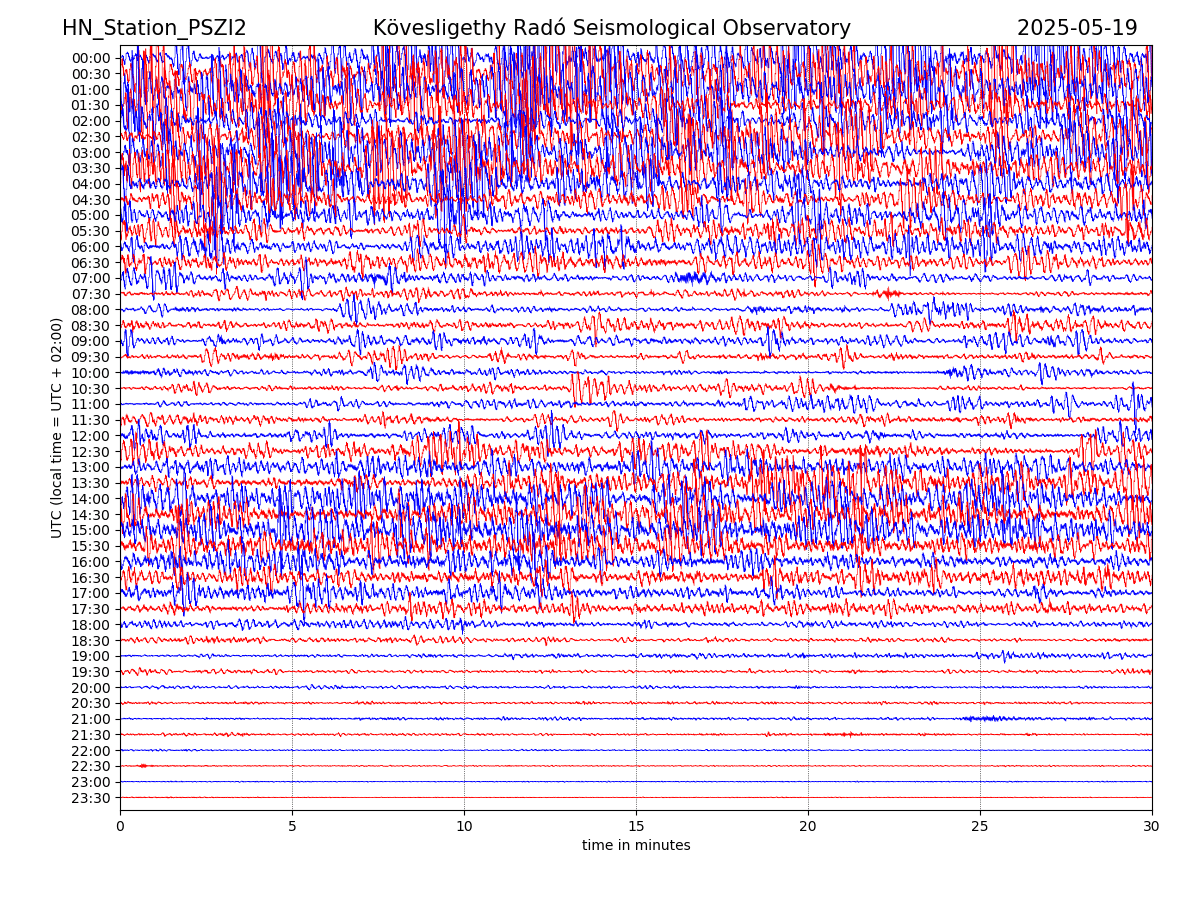Click the 20 tick on the minutes axis
Viewport: 1200px width, 900px height.
(x=808, y=826)
